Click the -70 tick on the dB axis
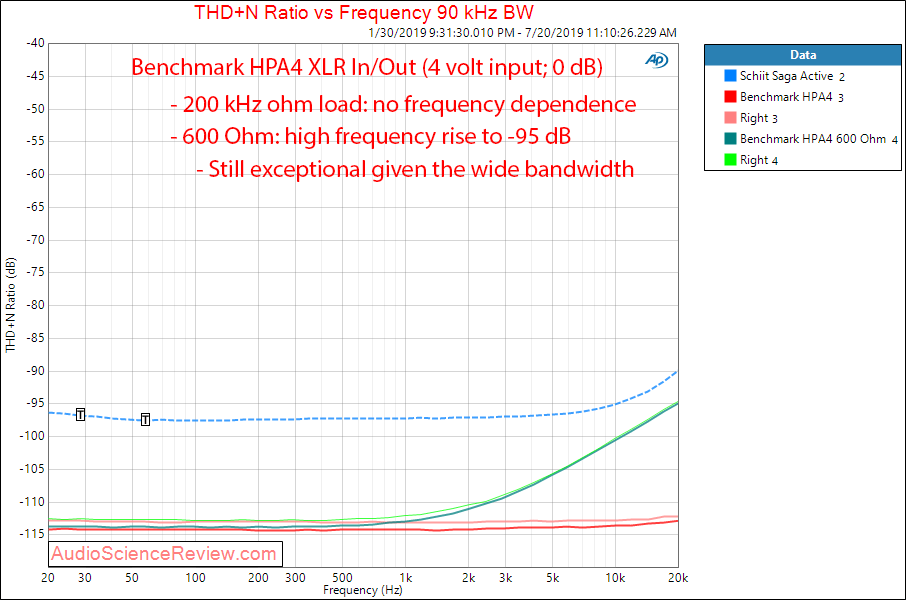Screen dimensions: 906x600 35,239
